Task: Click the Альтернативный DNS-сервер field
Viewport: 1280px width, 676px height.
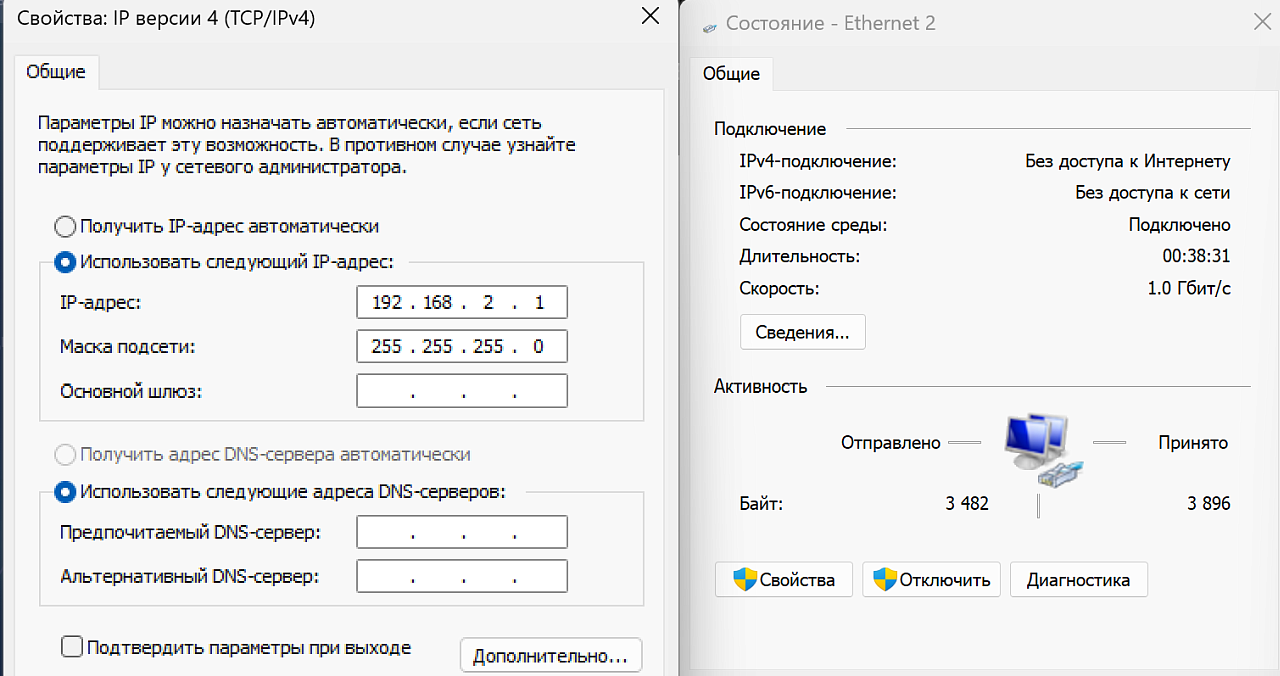Action: pos(461,576)
